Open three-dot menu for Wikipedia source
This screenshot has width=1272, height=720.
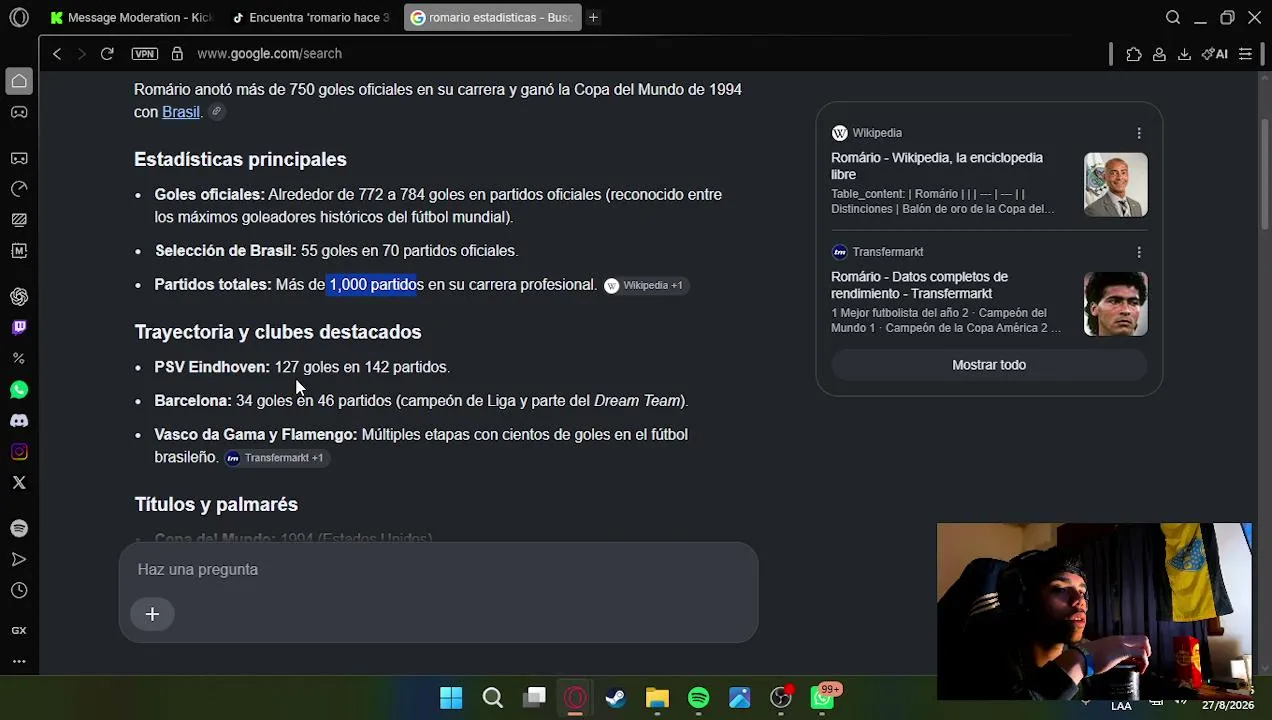click(x=1139, y=133)
